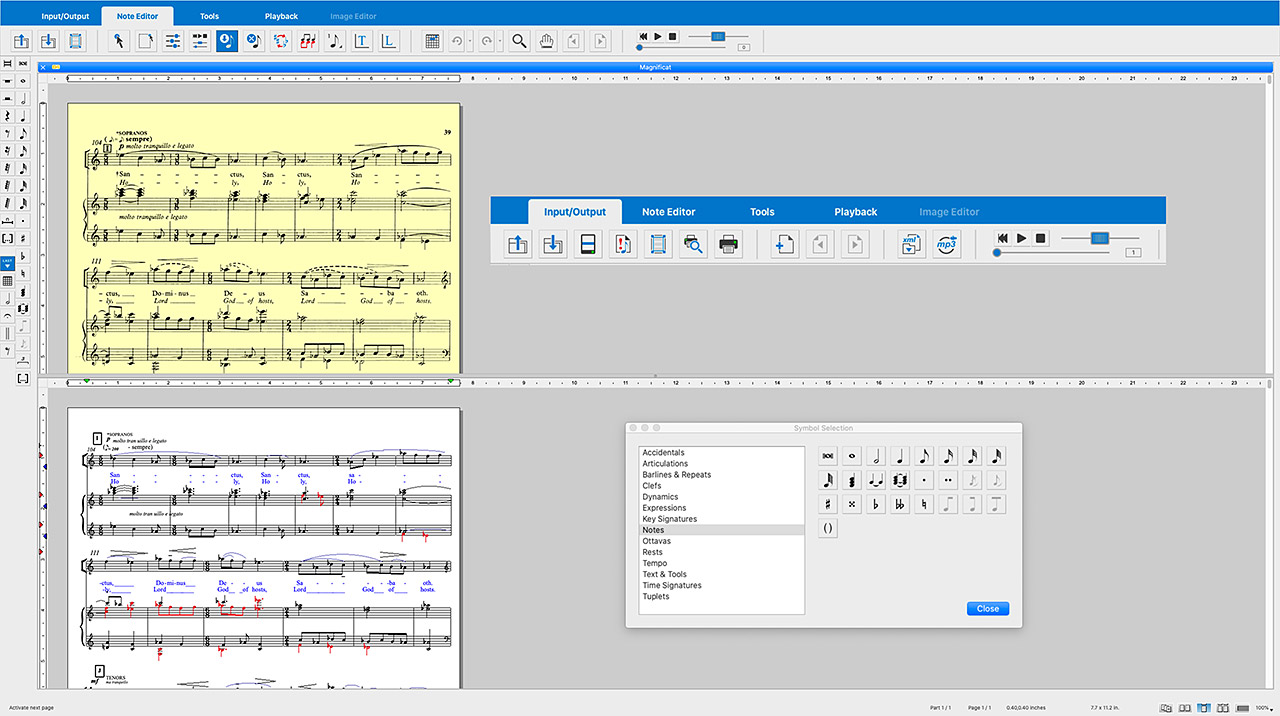This screenshot has width=1280, height=716.
Task: Pick the natural sign symbol
Action: (x=924, y=504)
